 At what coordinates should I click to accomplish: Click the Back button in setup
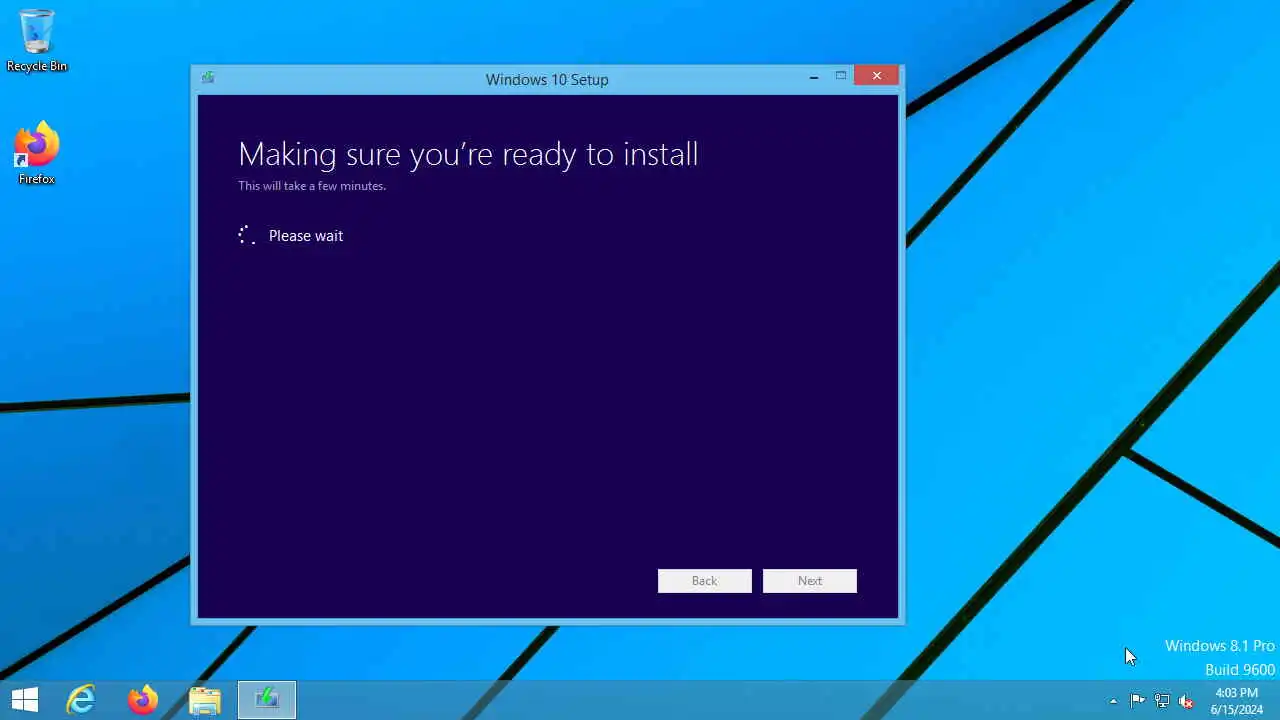(x=705, y=581)
